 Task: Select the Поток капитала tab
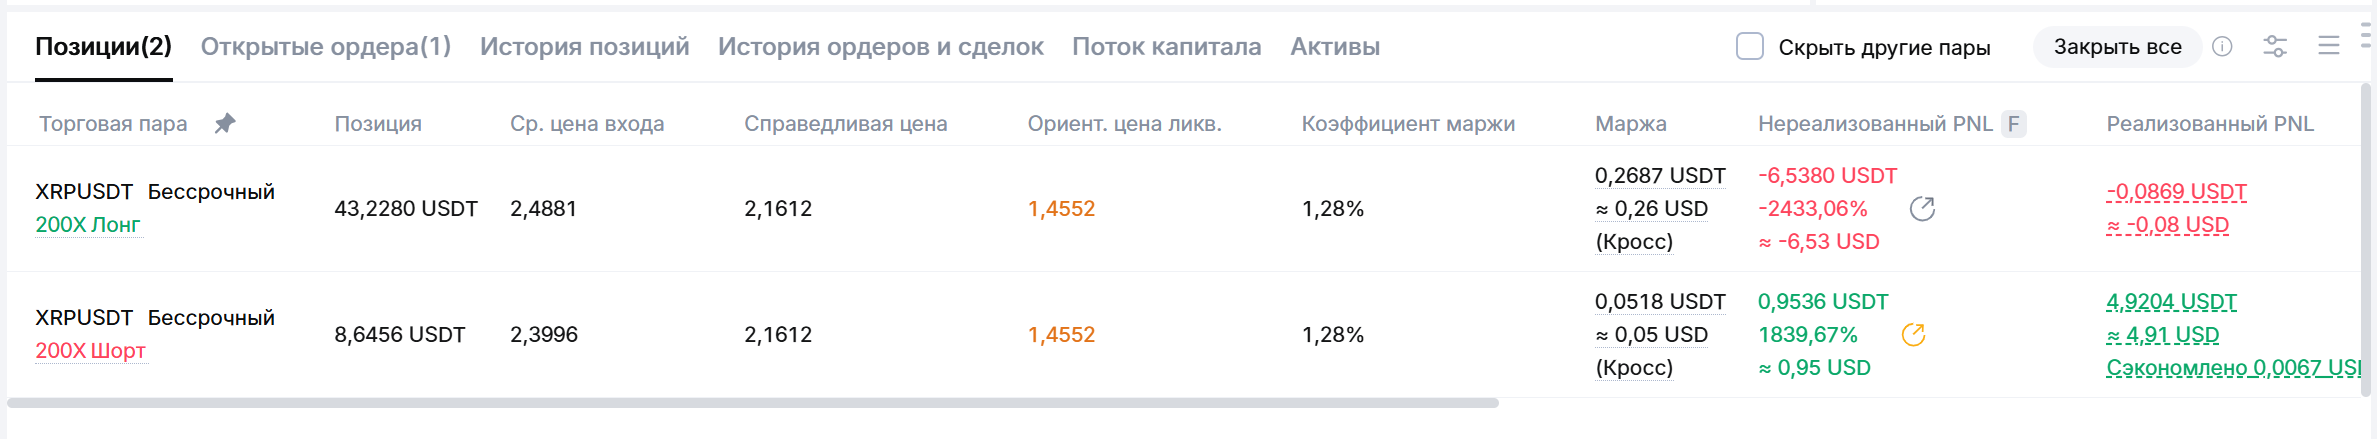1166,47
